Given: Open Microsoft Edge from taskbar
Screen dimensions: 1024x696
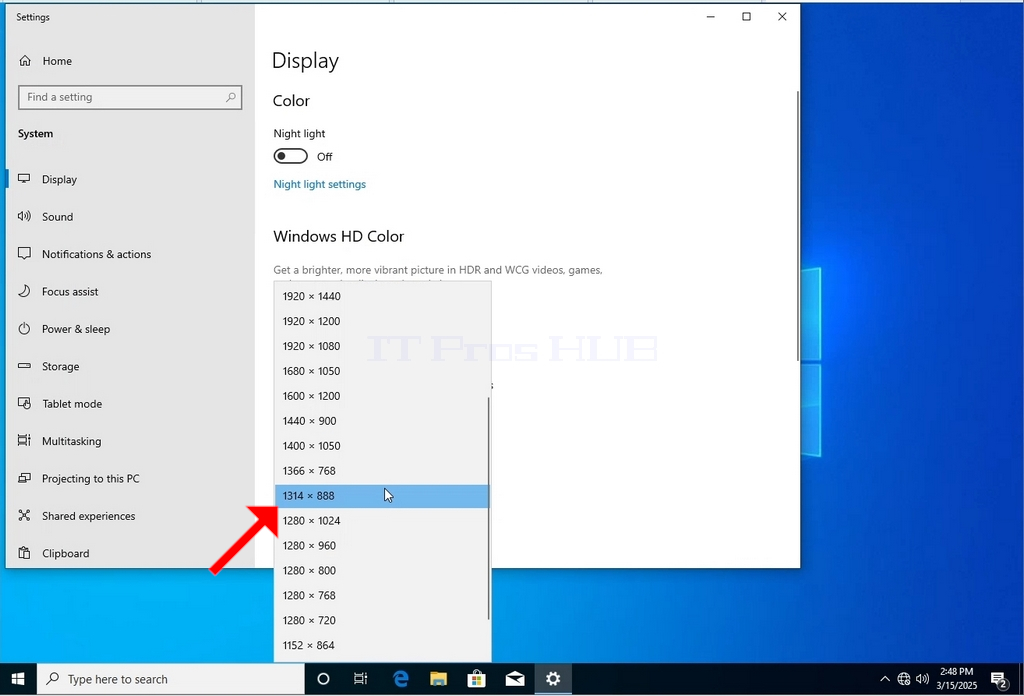Looking at the screenshot, I should click(400, 679).
